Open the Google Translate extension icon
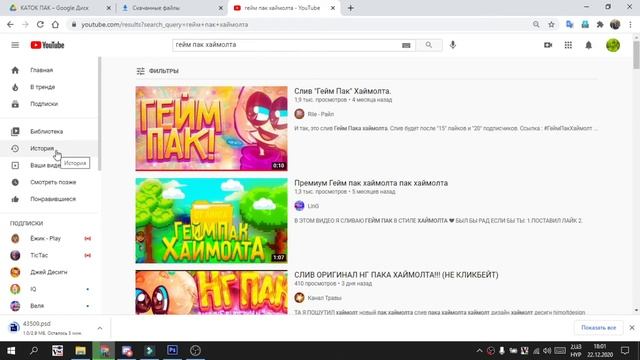640x360 pixels. point(570,24)
